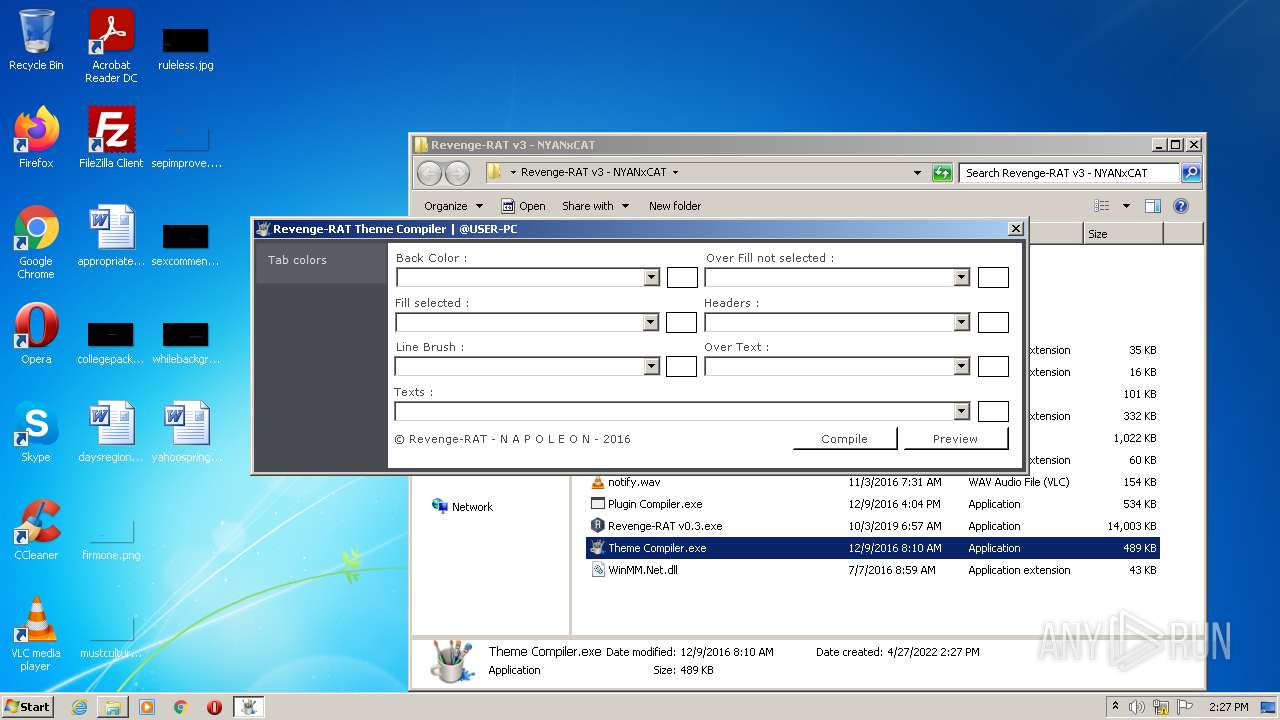The width and height of the screenshot is (1280, 720).
Task: Select the Acrobat Reader DC desktop shortcut
Action: (111, 46)
